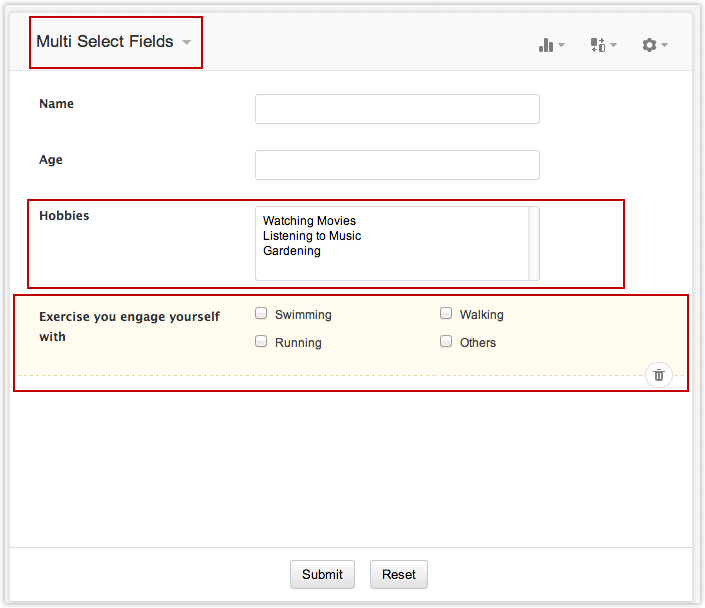The width and height of the screenshot is (705, 608).
Task: Select the Others checkbox
Action: 446,341
